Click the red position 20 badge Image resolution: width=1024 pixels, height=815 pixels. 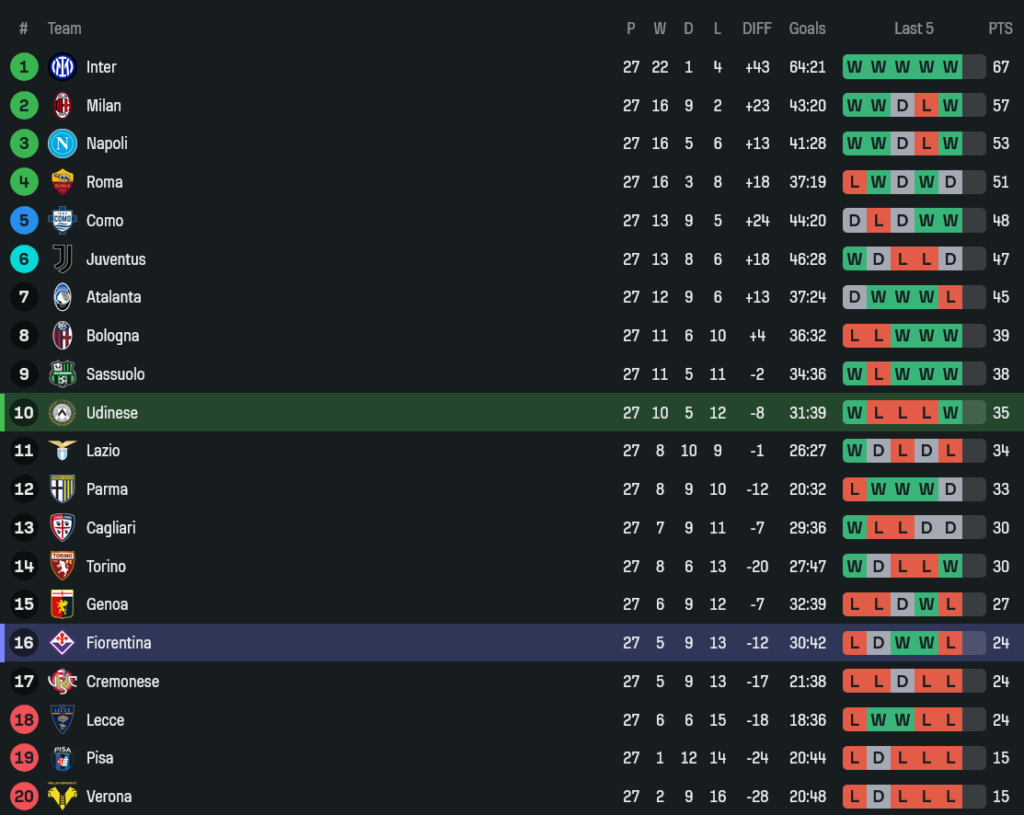pos(24,797)
